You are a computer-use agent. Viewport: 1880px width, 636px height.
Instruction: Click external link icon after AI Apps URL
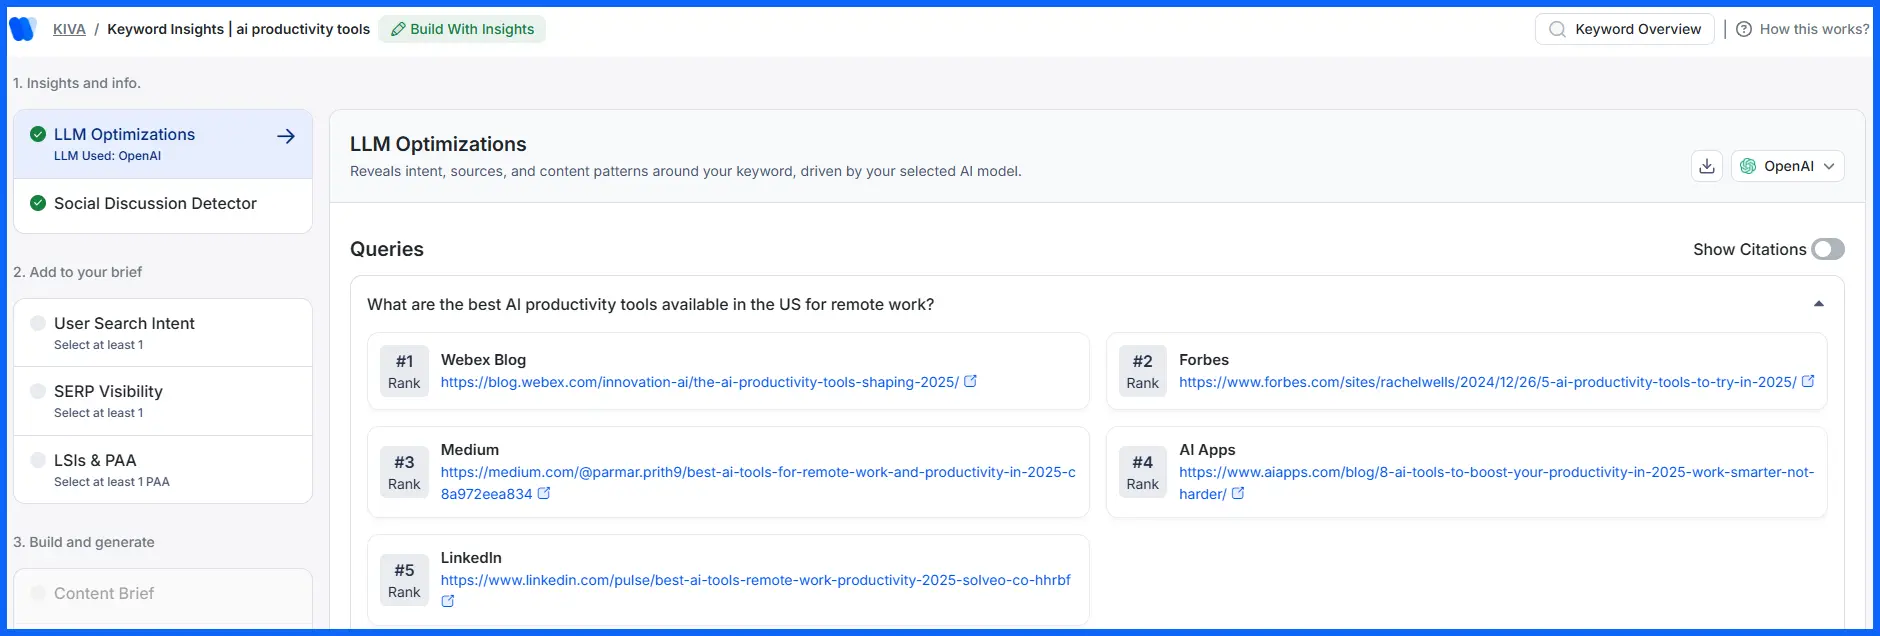1238,493
